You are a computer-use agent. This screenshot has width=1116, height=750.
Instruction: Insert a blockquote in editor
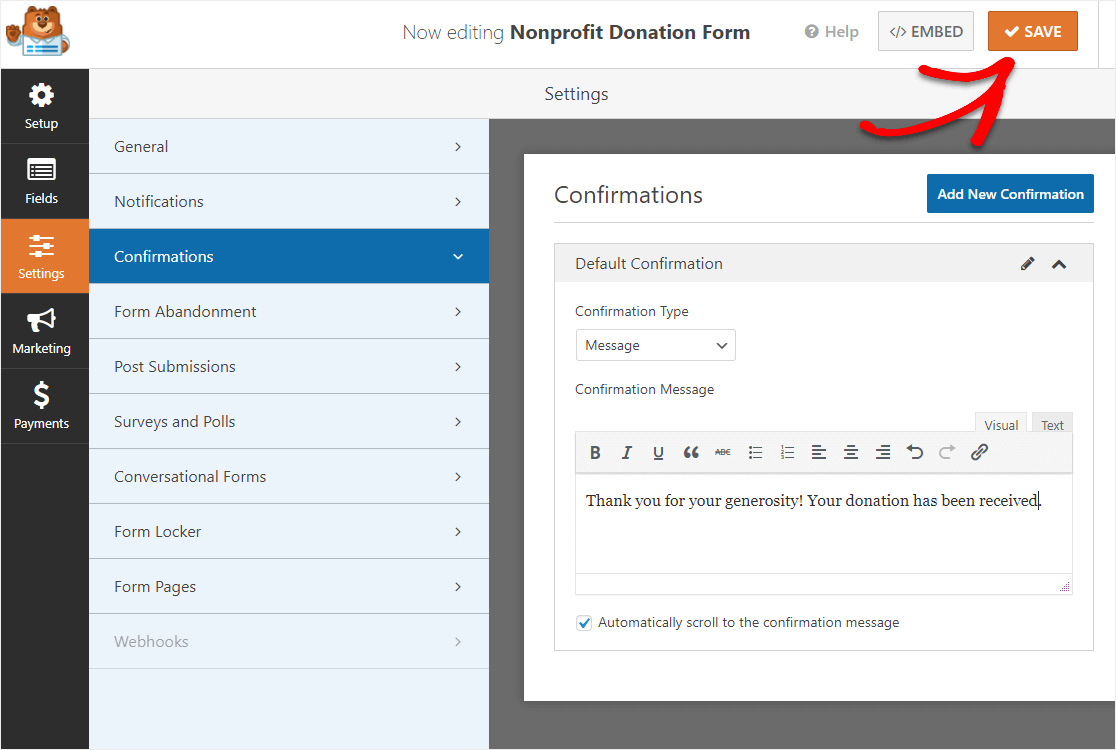point(690,453)
